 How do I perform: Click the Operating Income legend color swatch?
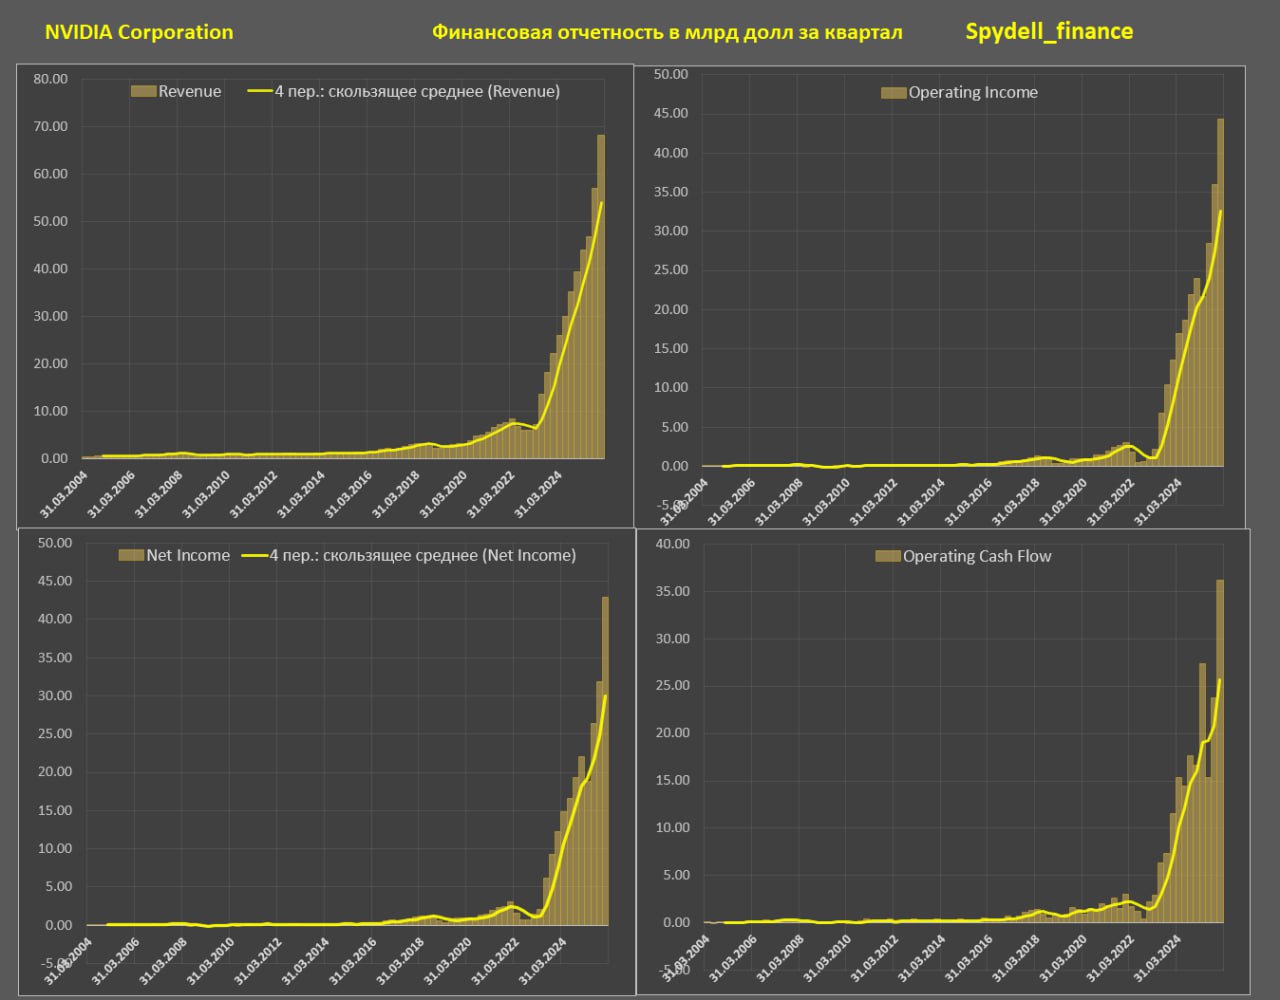(893, 92)
